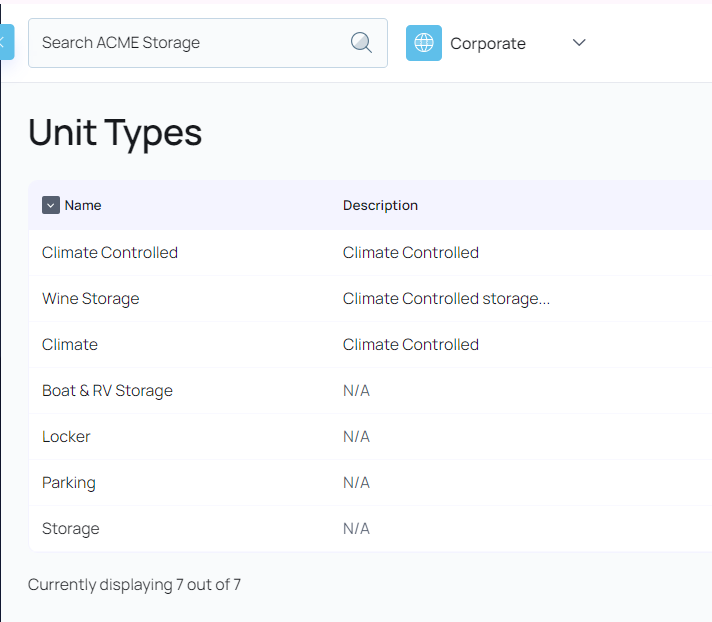This screenshot has height=622, width=712.
Task: Click the truncated Wine Storage description text
Action: pos(446,299)
